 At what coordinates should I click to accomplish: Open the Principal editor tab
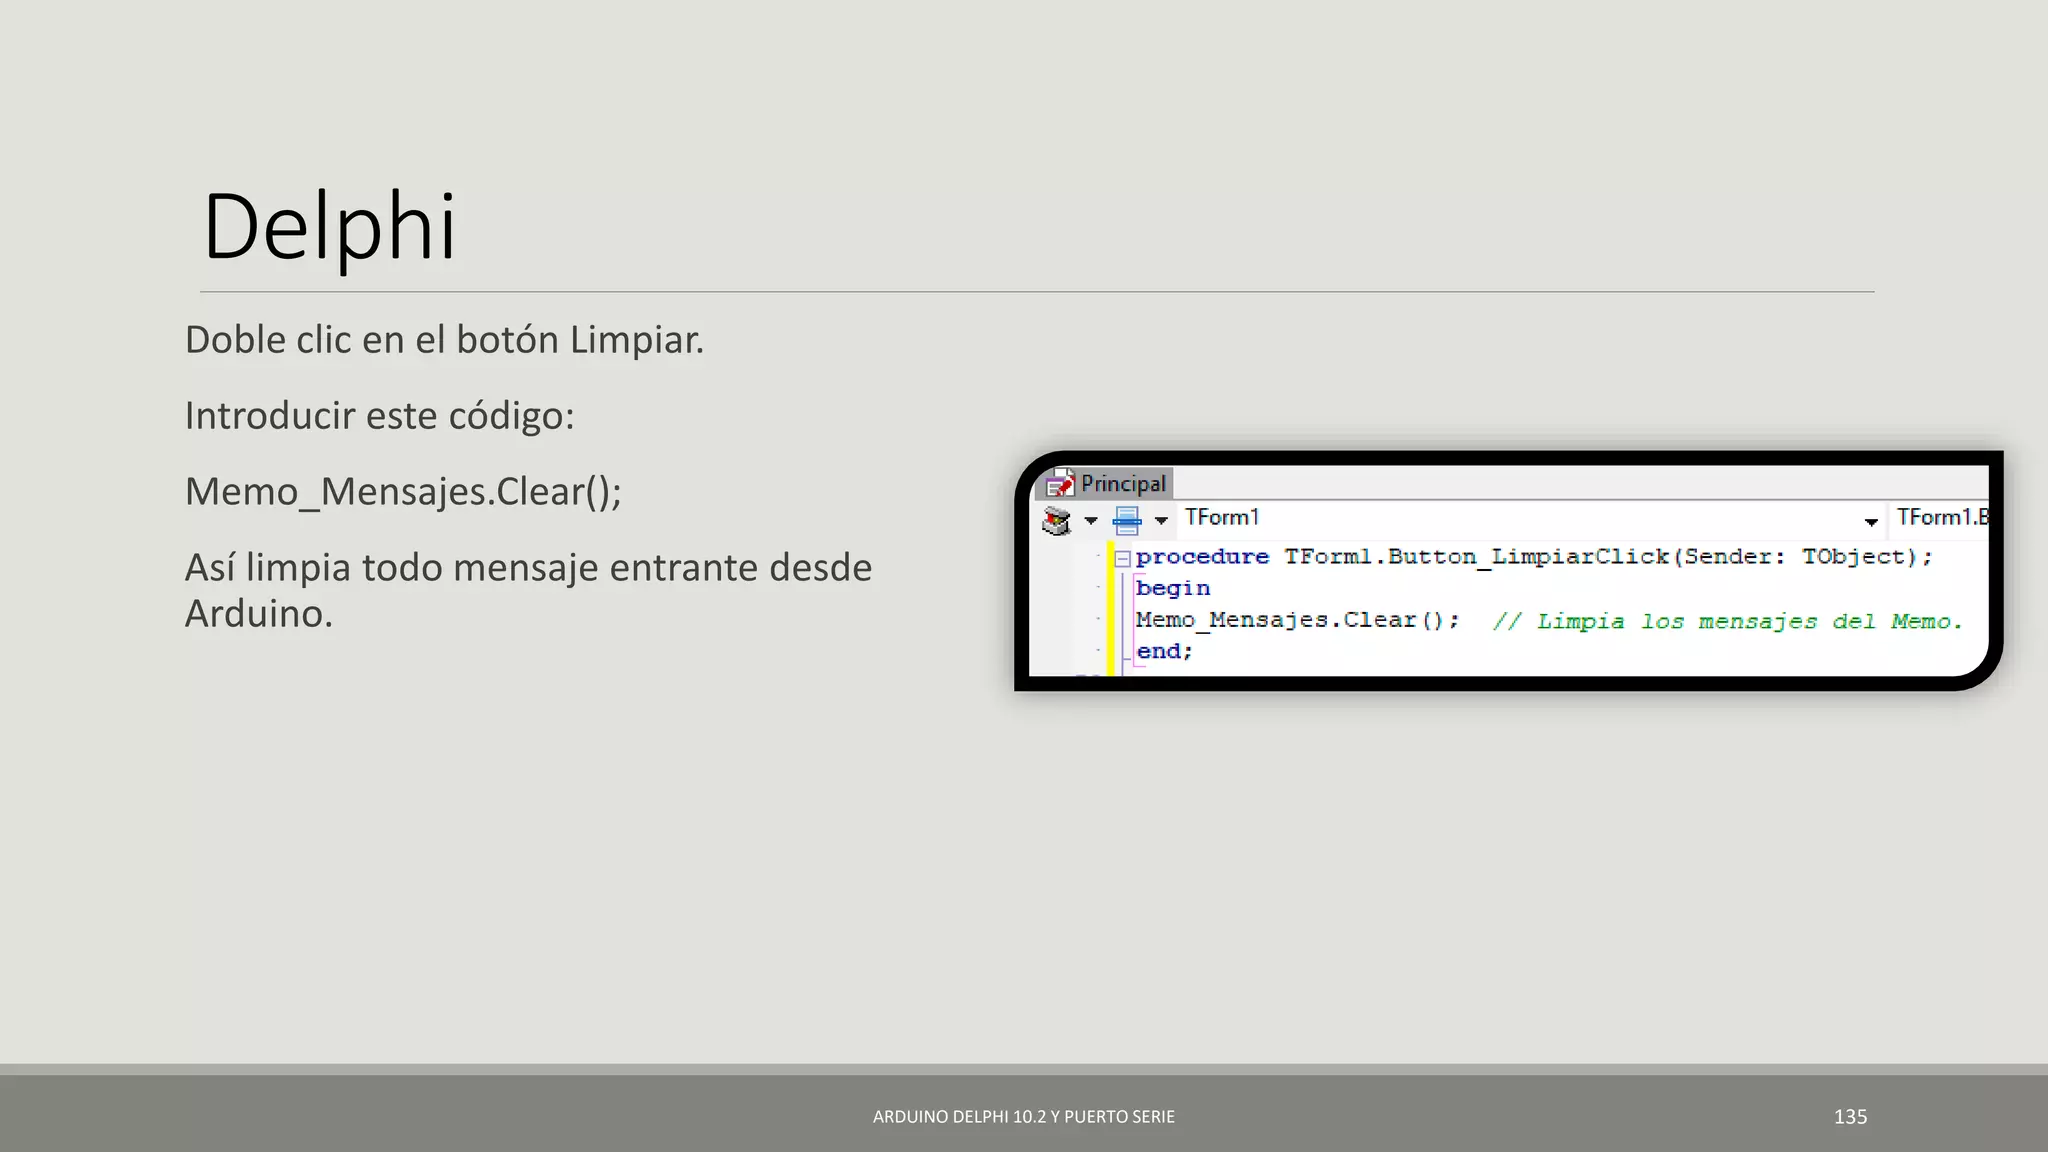coord(1105,483)
